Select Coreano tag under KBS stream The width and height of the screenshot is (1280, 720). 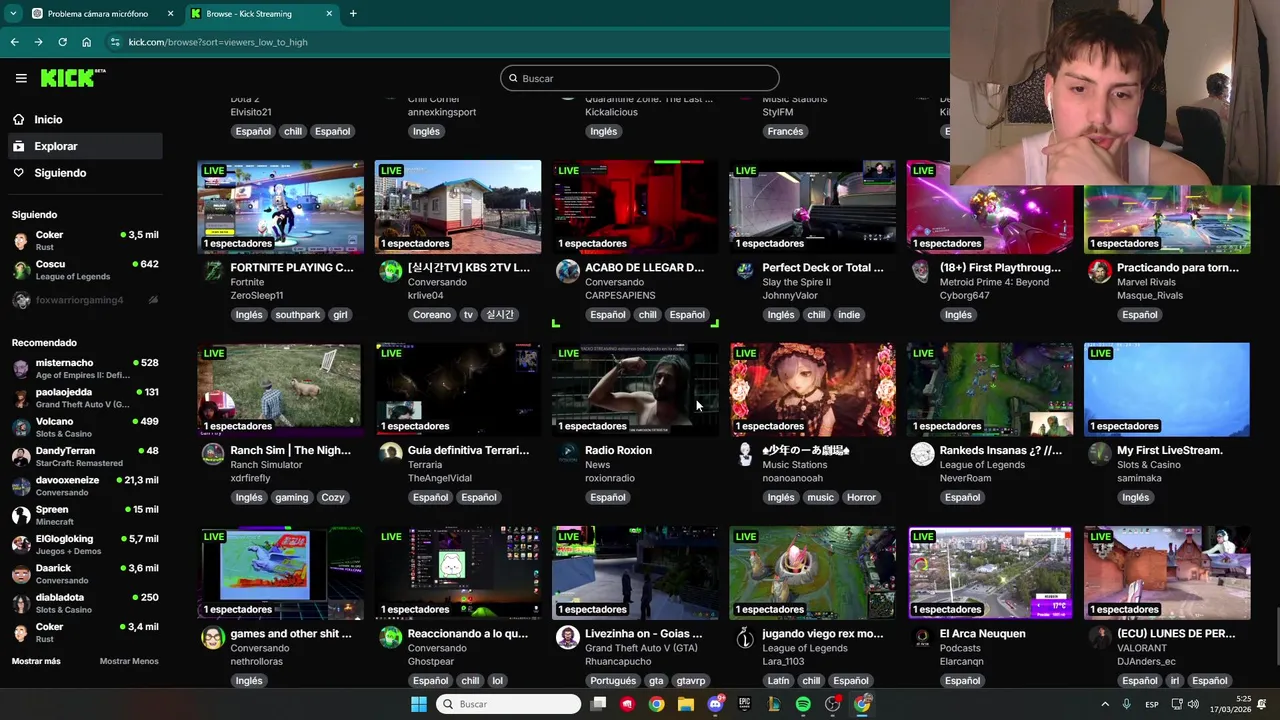(432, 314)
